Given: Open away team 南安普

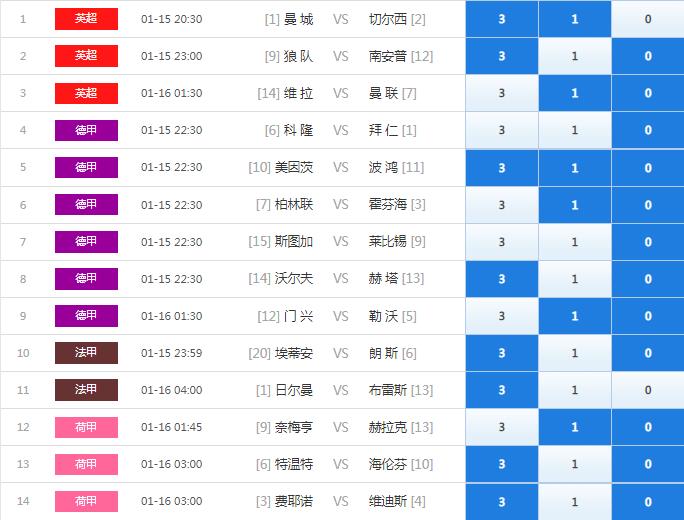Looking at the screenshot, I should click(388, 56).
